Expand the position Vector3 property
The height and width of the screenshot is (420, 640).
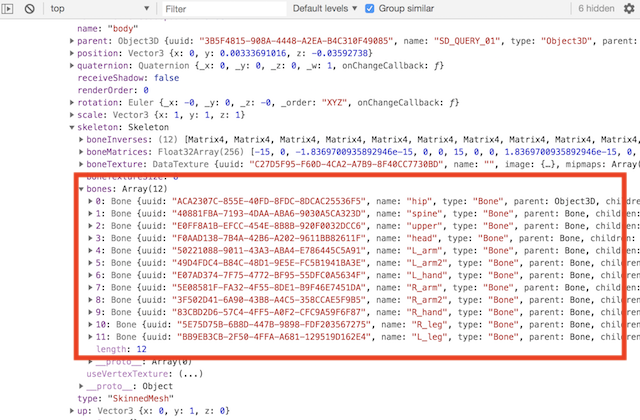coord(72,53)
